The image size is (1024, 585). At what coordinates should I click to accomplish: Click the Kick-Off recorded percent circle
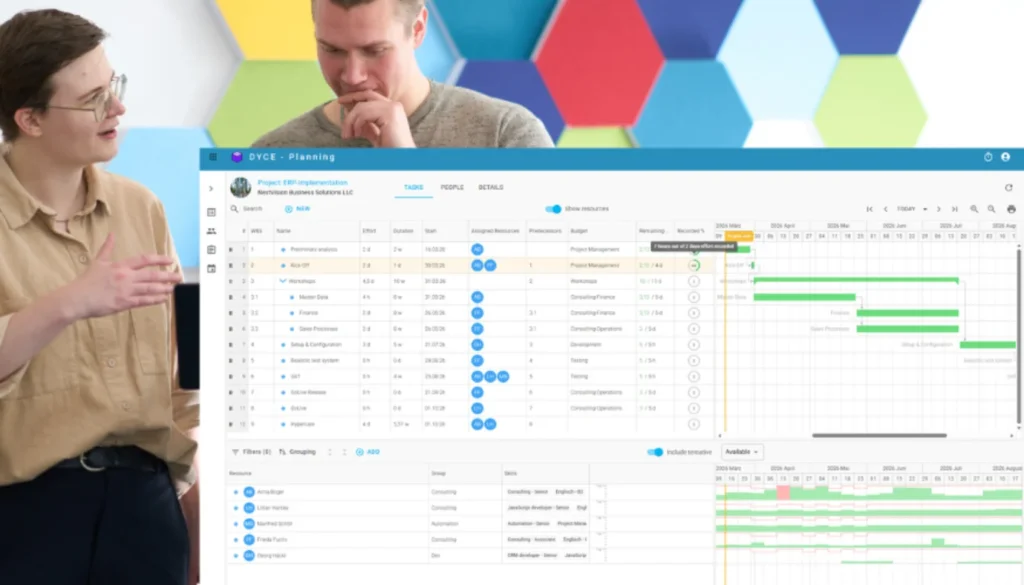[694, 266]
